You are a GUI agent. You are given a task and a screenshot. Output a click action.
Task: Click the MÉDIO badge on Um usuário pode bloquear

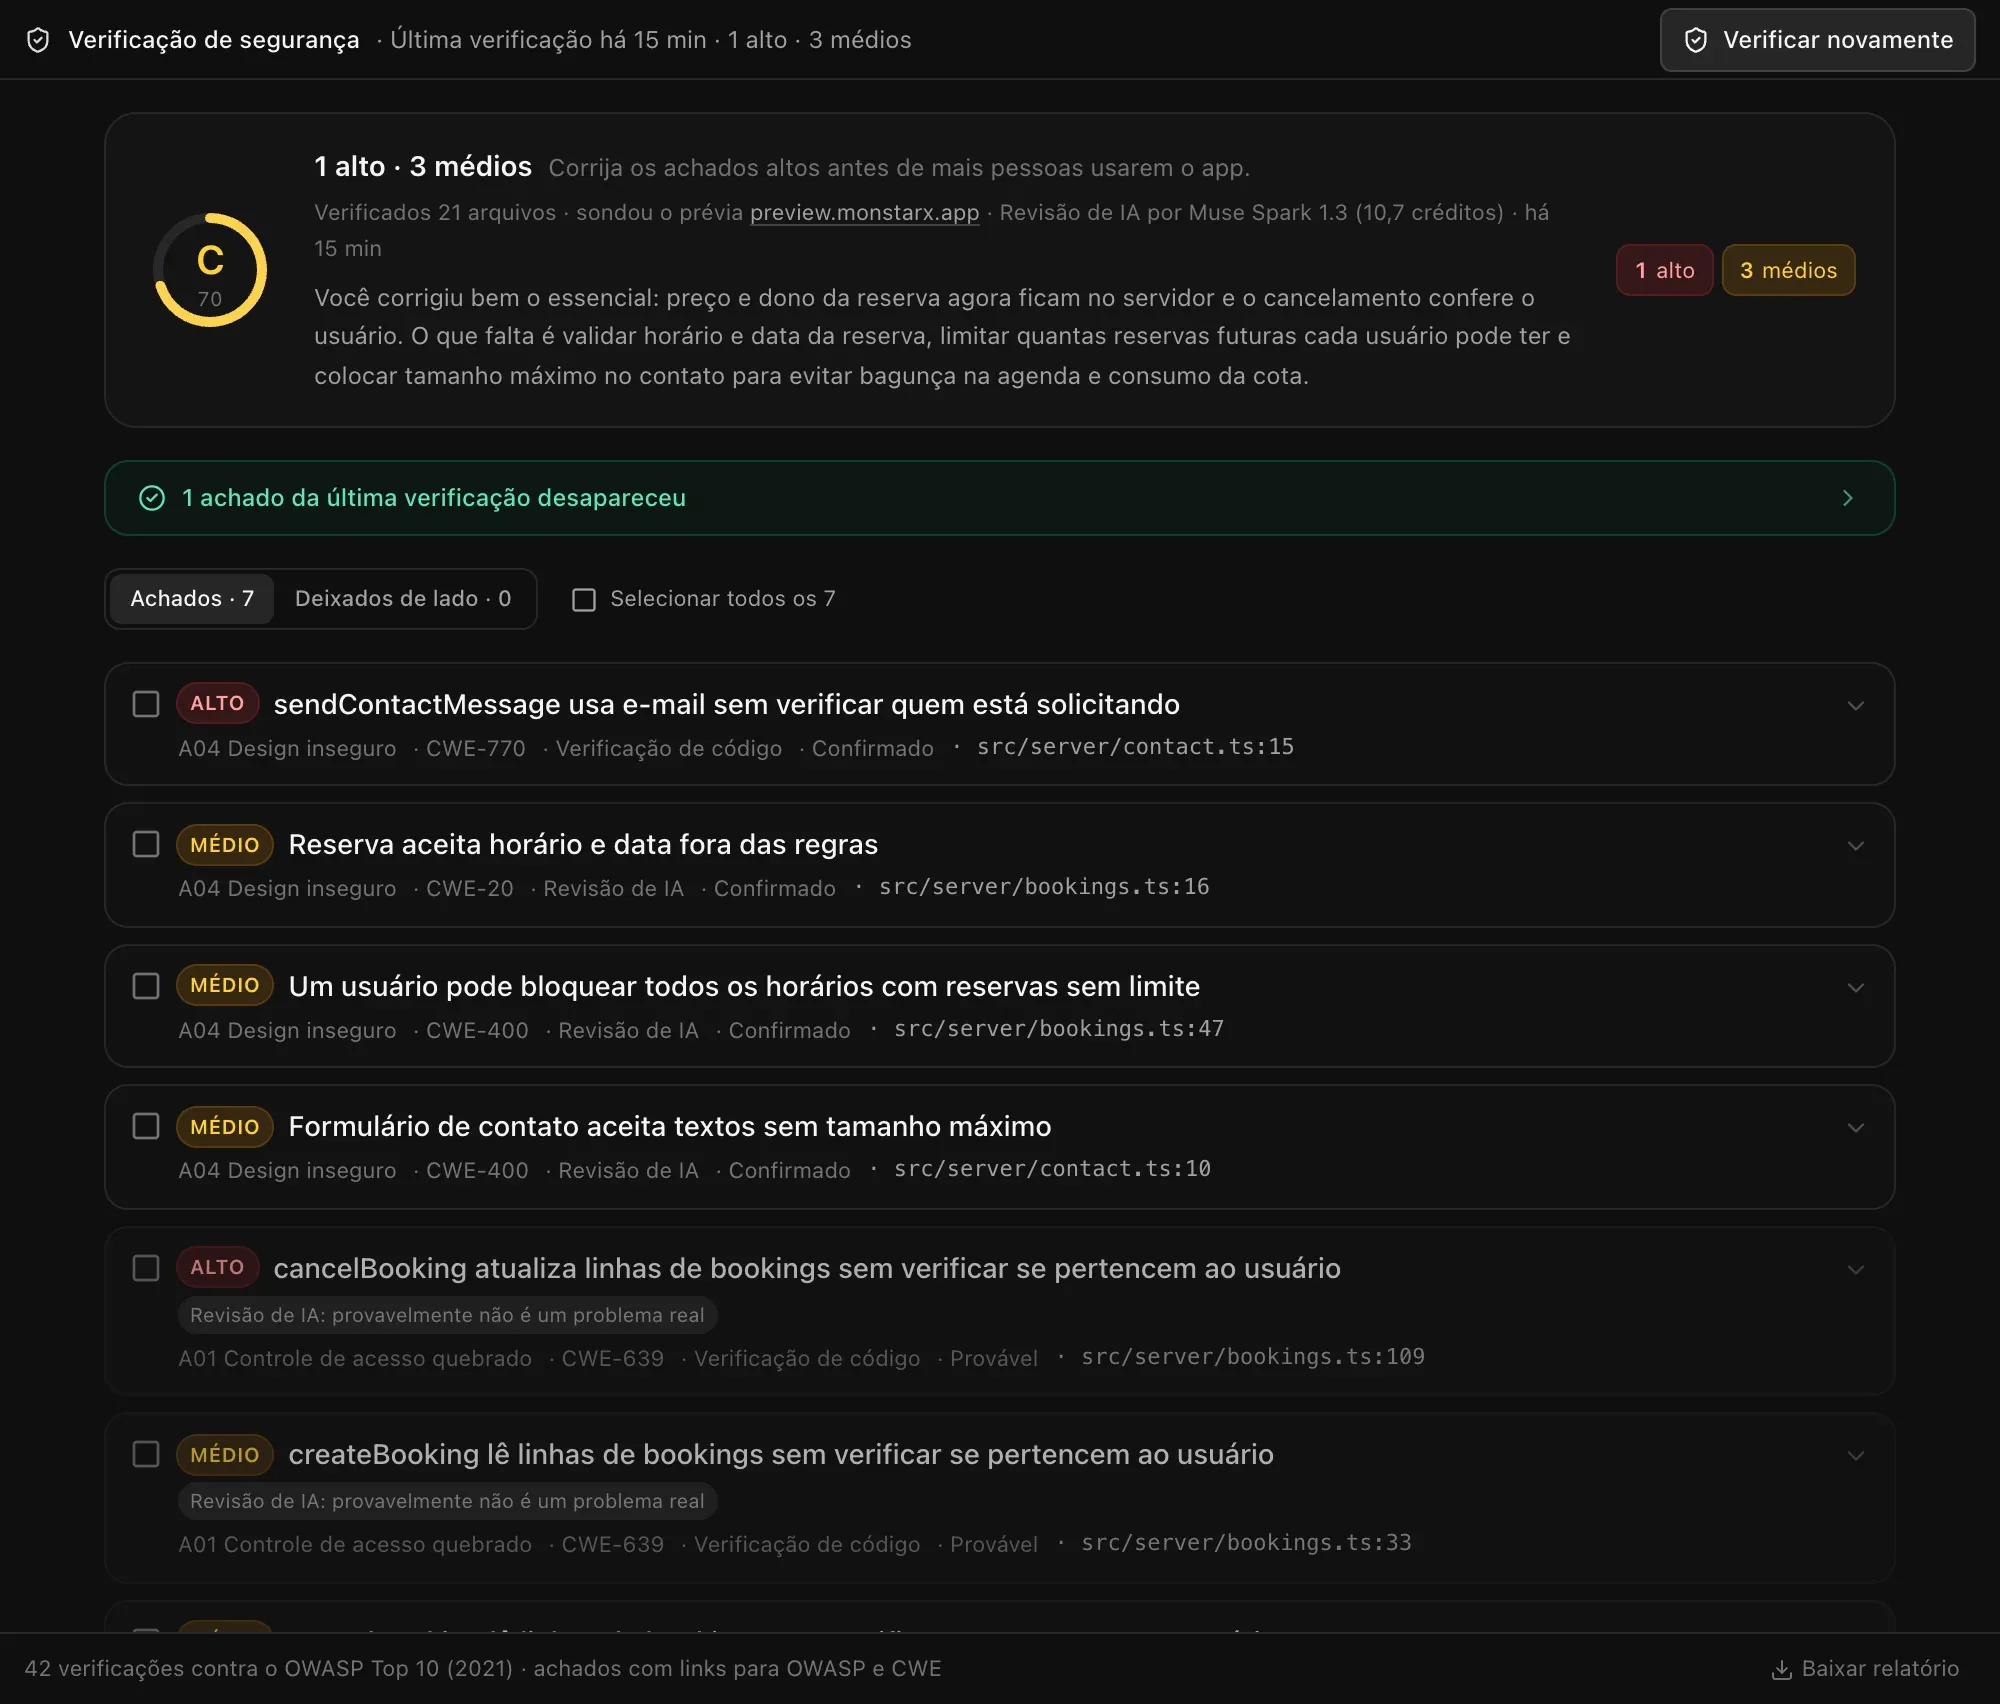coord(225,985)
